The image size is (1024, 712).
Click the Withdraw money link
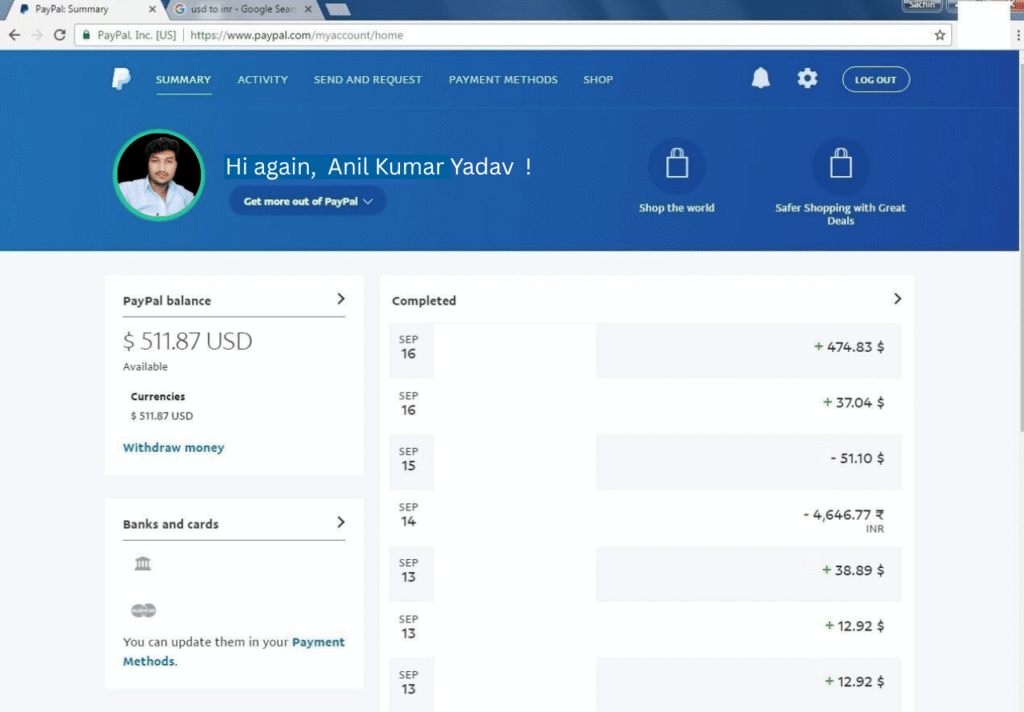[x=174, y=447]
